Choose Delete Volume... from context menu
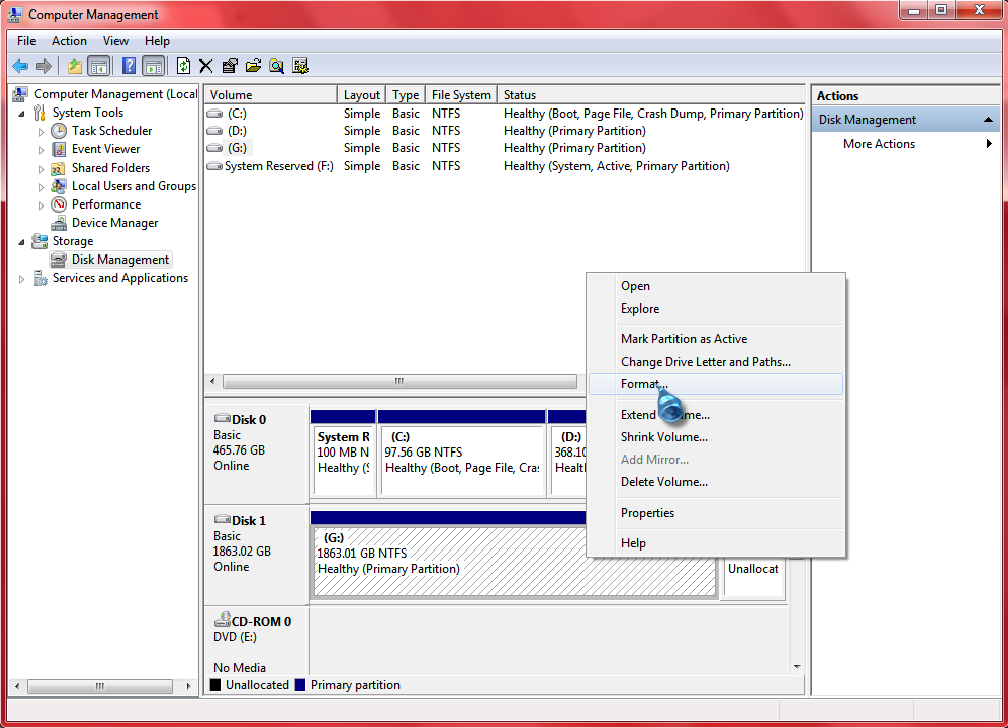 coord(716,482)
